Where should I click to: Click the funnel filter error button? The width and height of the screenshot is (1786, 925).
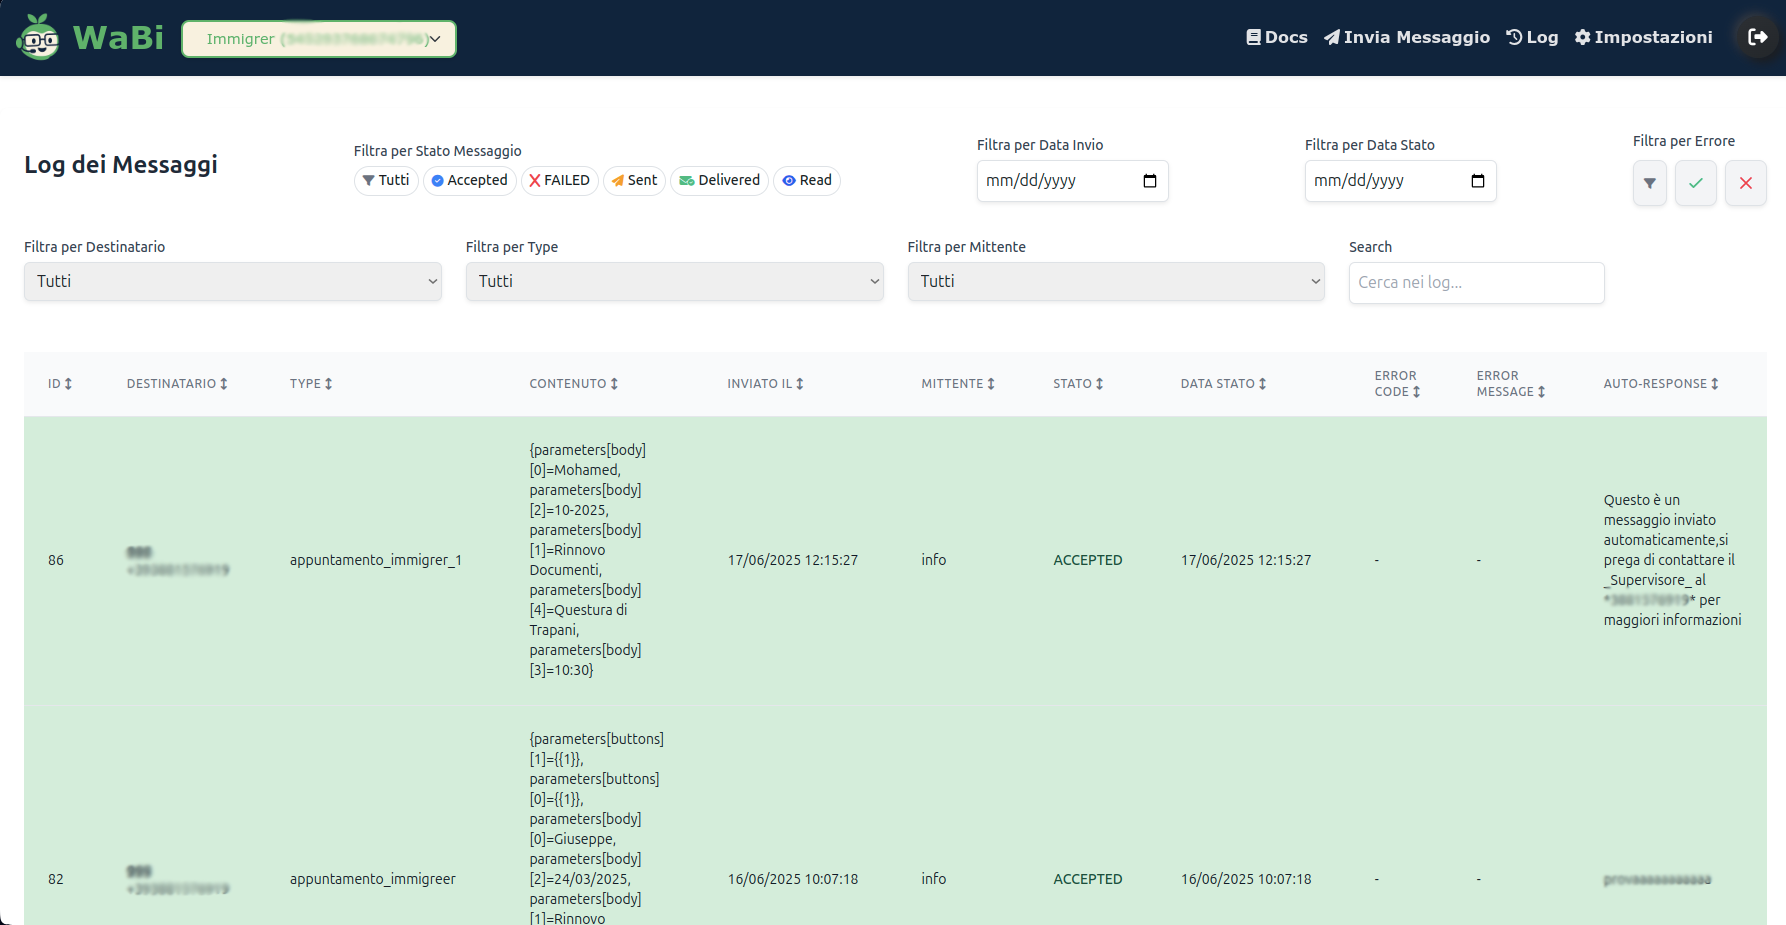(1649, 183)
